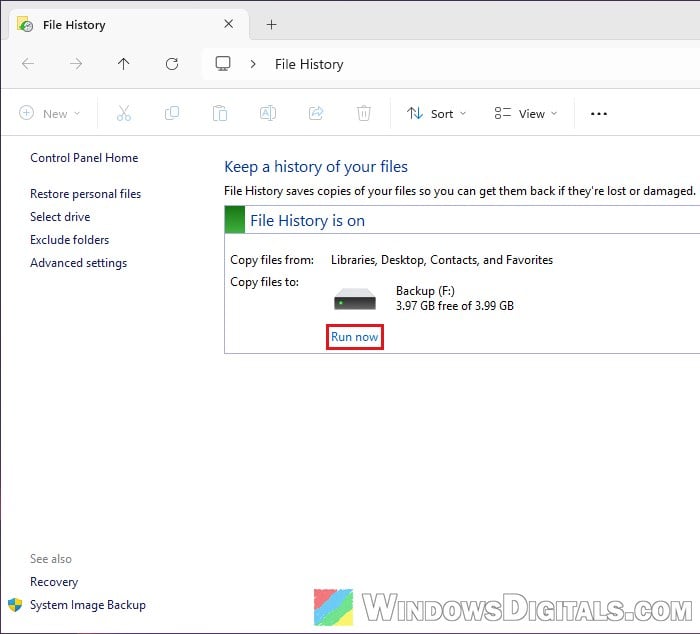Click the PC monitor icon in address bar

click(223, 63)
